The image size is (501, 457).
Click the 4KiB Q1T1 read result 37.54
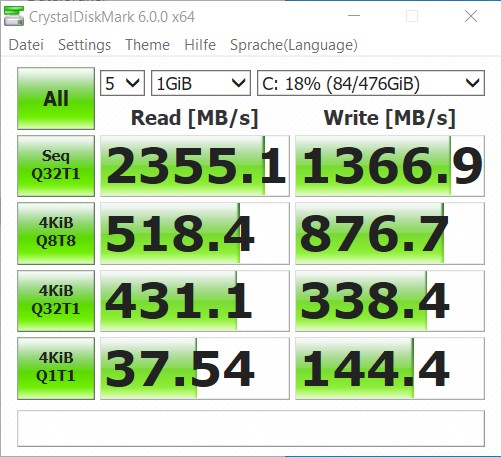[x=195, y=368]
